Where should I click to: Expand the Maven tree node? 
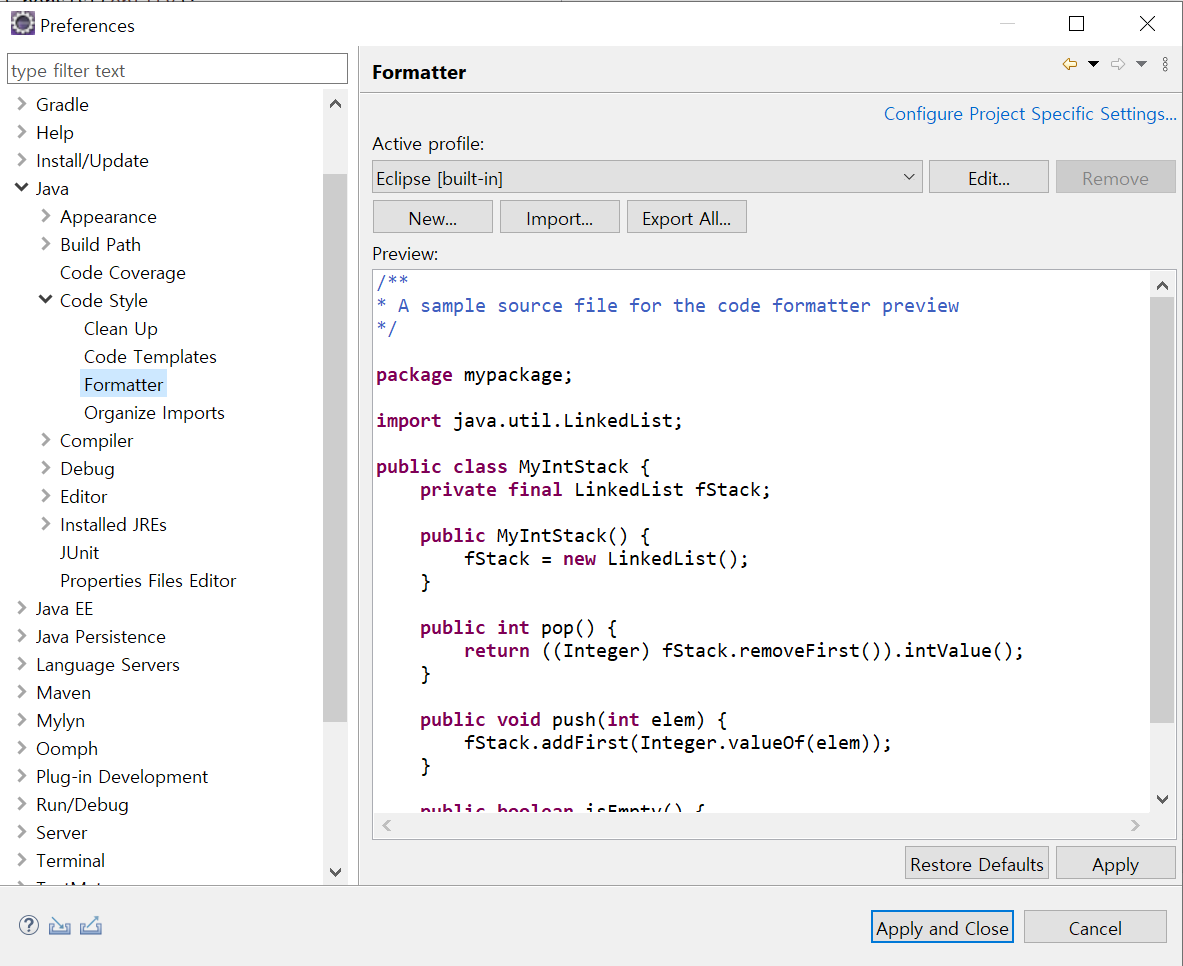pyautogui.click(x=22, y=692)
